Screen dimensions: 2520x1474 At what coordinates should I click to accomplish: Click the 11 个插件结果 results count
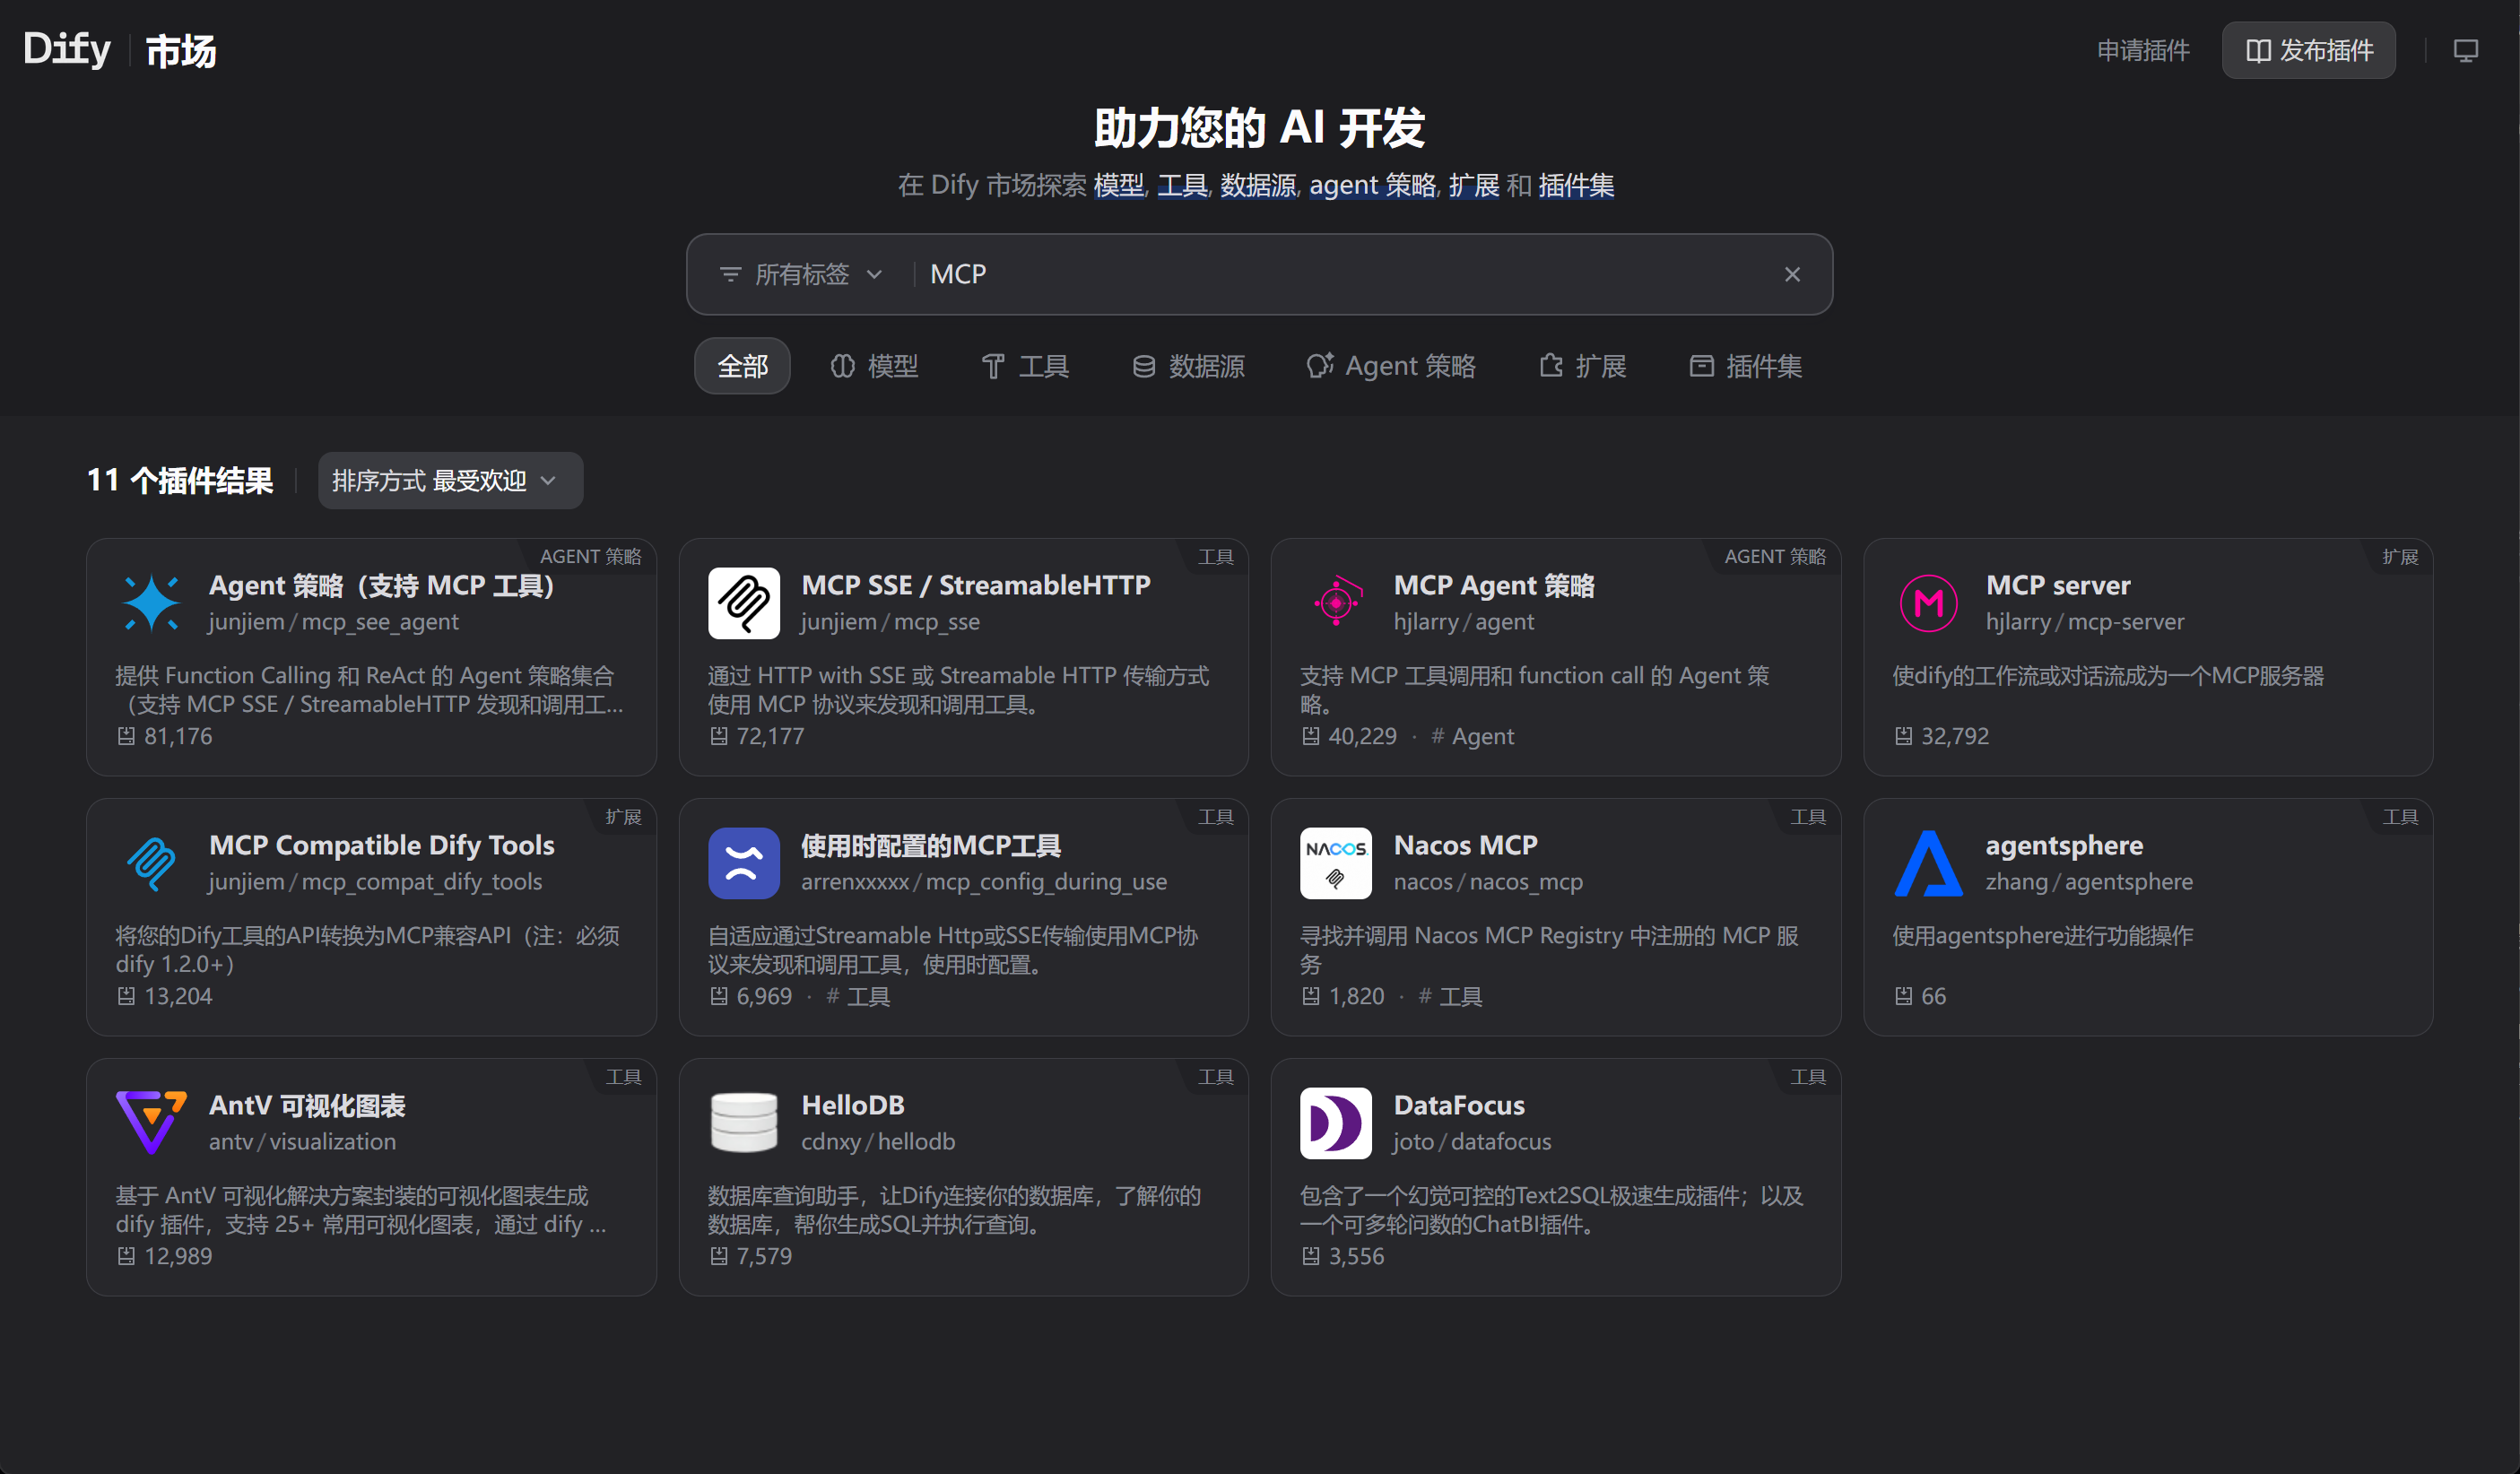[x=180, y=481]
